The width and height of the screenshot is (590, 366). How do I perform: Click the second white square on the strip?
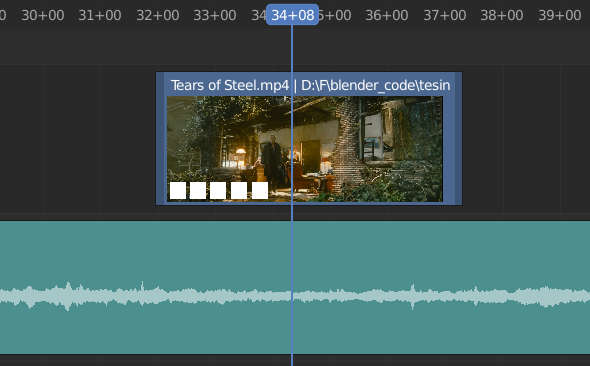pos(198,190)
